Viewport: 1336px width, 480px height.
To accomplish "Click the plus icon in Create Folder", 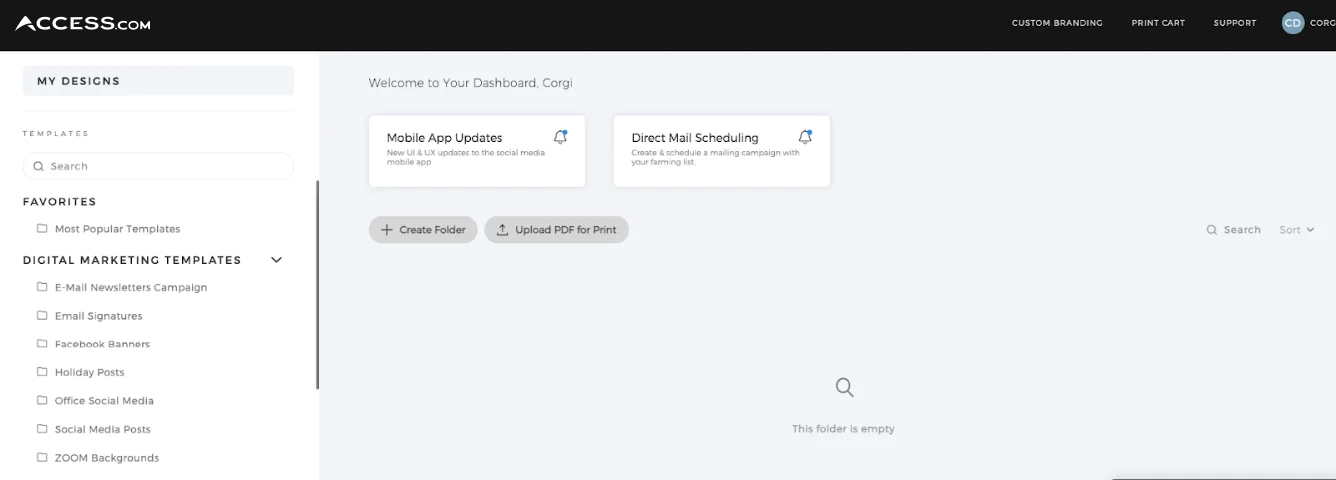I will coord(387,230).
